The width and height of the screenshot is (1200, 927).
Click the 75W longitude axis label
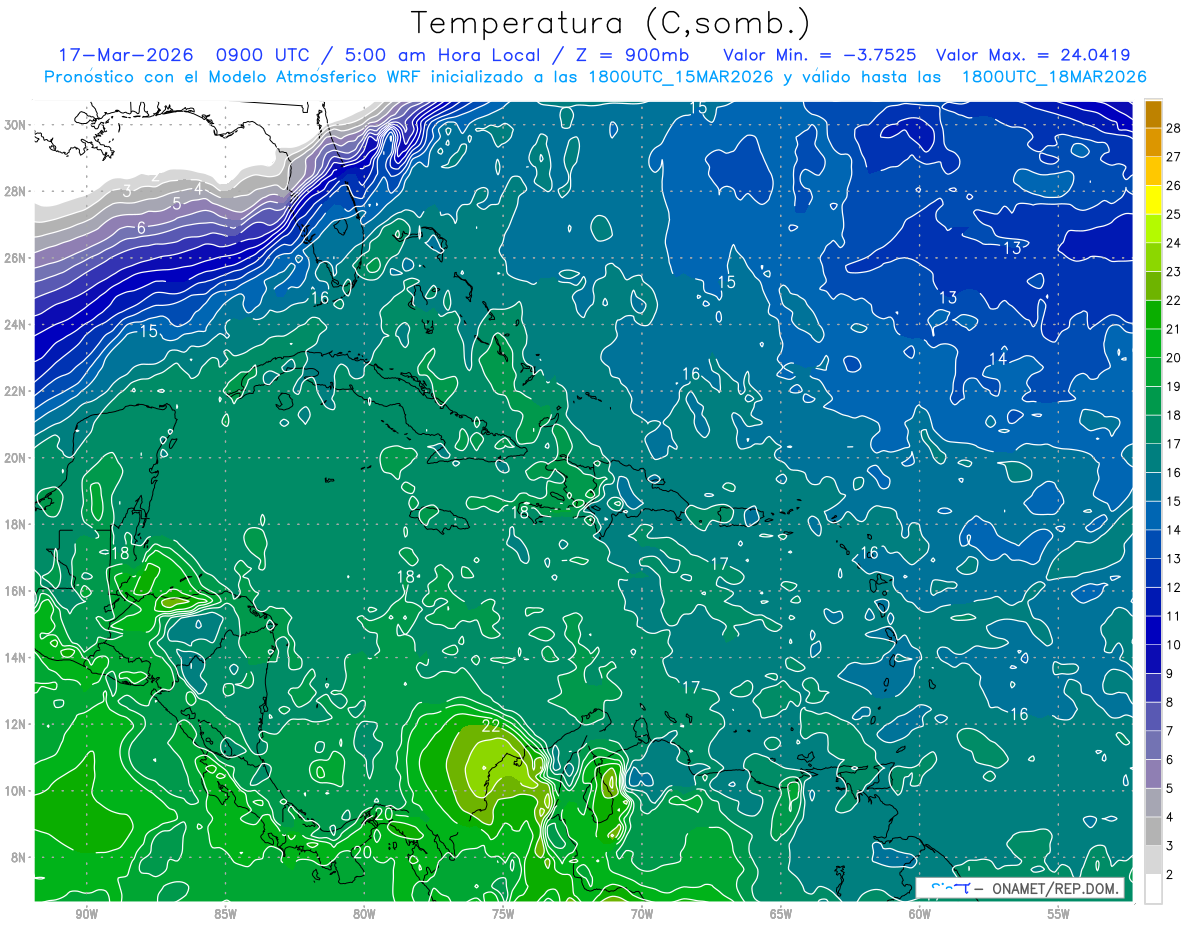click(503, 914)
